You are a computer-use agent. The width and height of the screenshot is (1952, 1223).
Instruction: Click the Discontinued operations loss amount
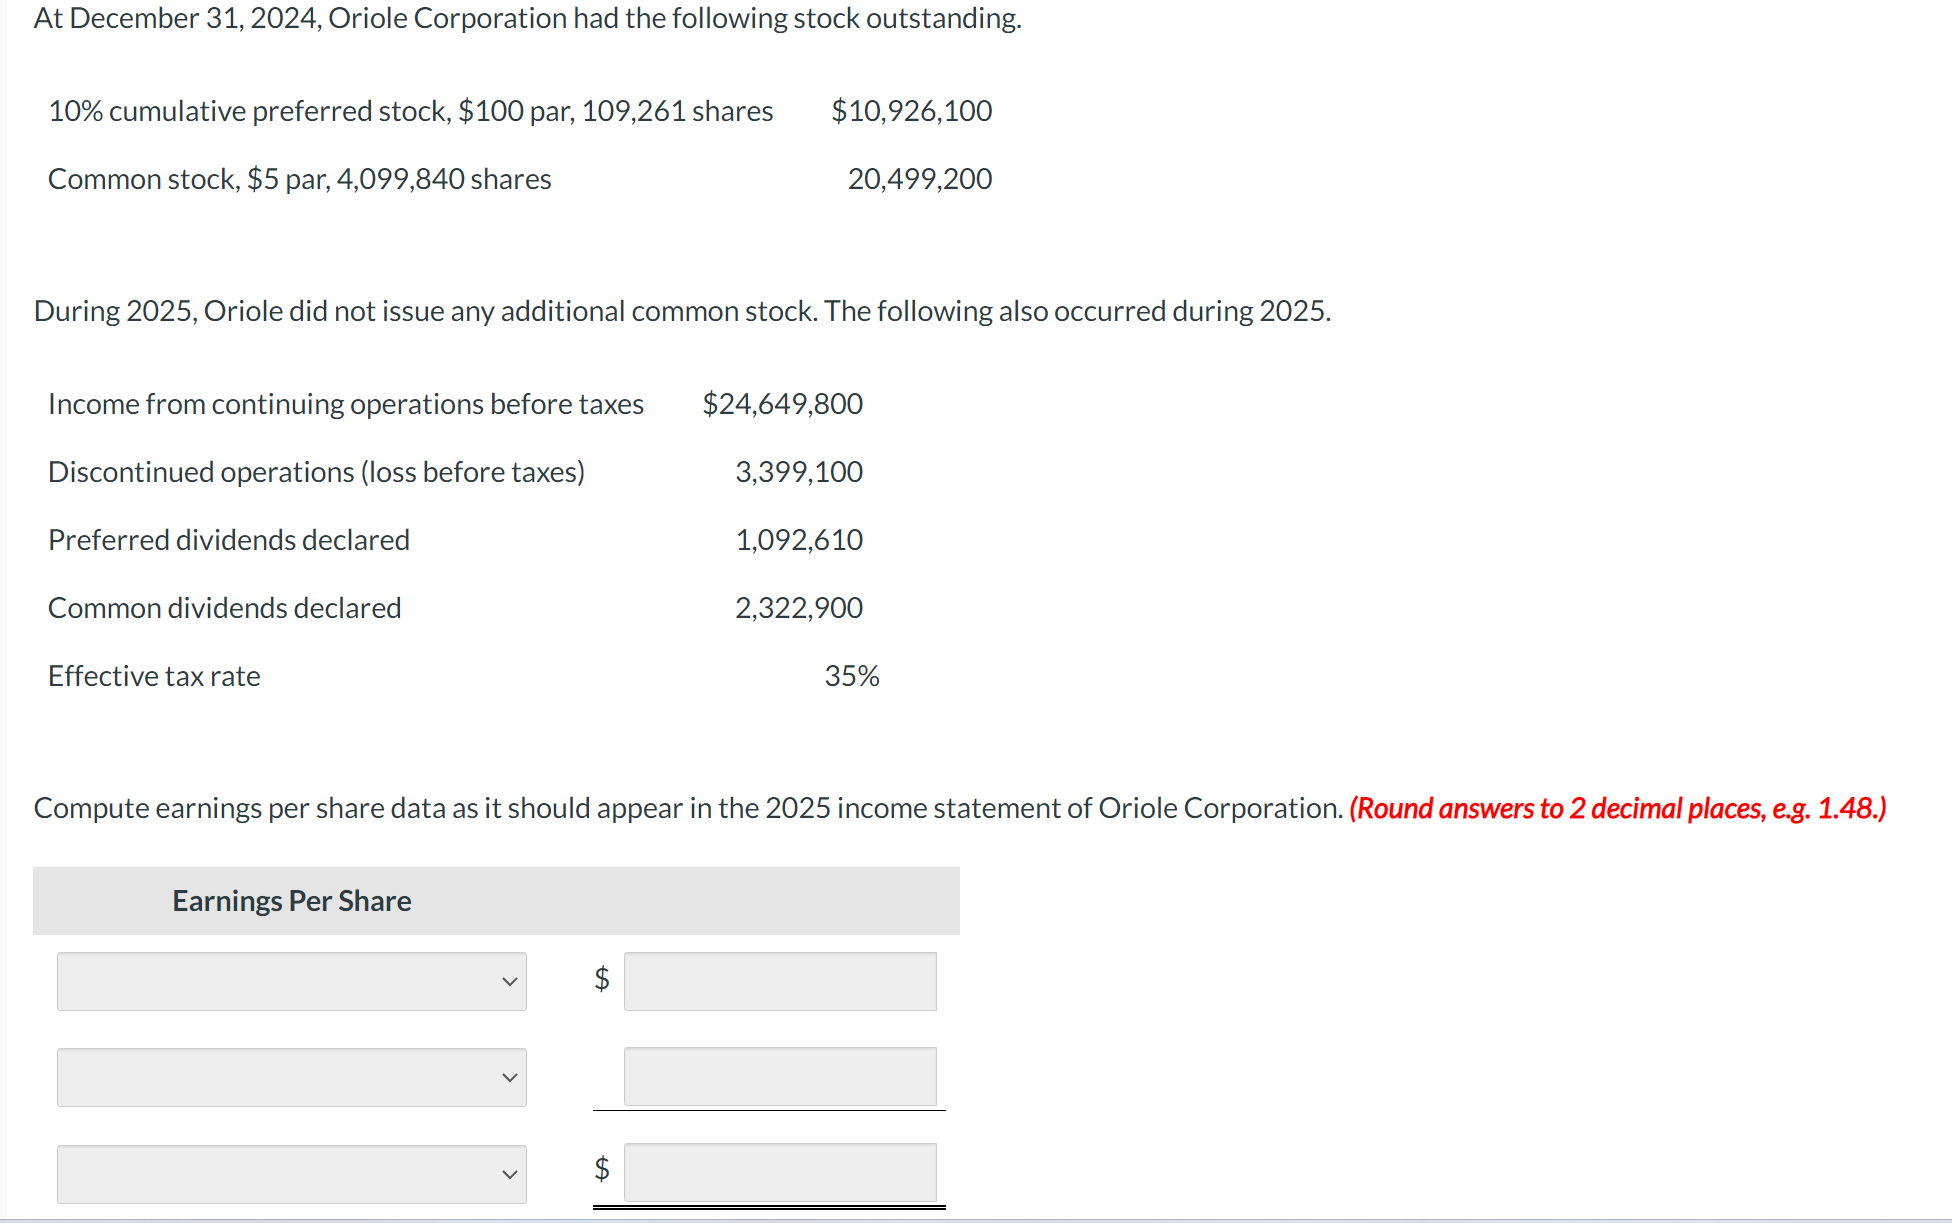pos(798,471)
